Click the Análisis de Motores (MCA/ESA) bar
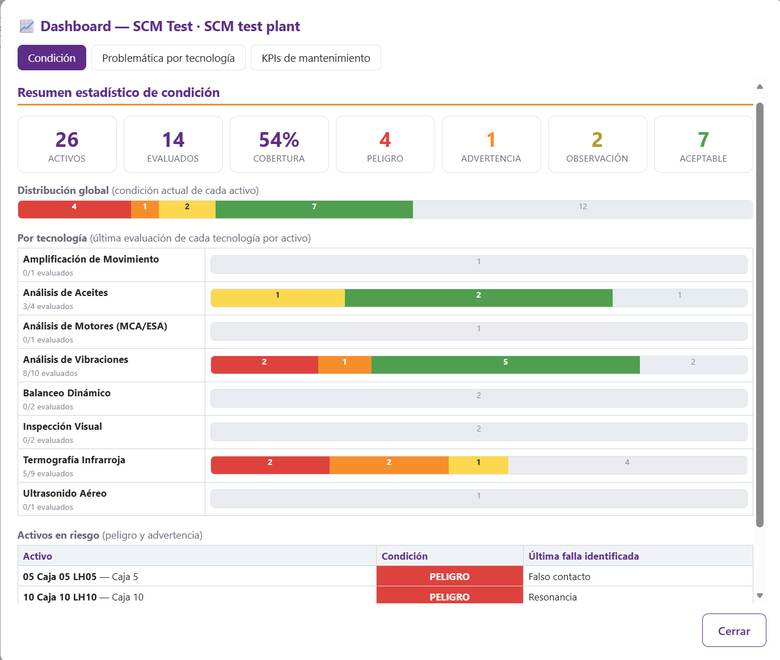The height and width of the screenshot is (660, 780). (x=479, y=331)
